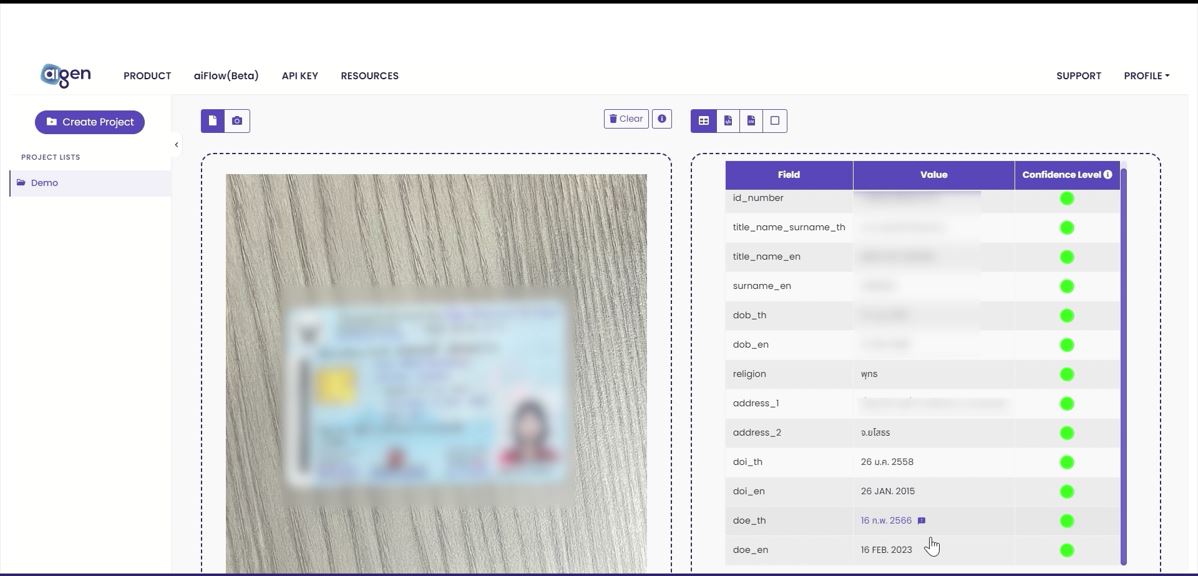1198x576 pixels.
Task: Select the camera capture icon
Action: coord(234,120)
